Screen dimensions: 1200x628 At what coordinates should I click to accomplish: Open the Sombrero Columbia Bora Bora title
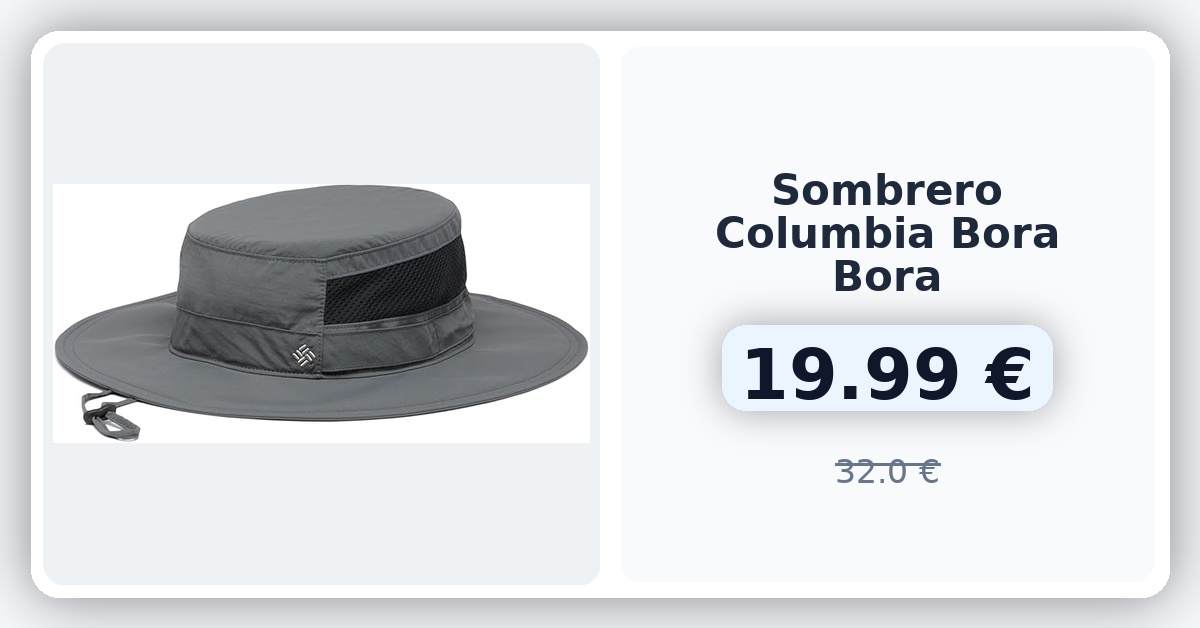coord(887,233)
